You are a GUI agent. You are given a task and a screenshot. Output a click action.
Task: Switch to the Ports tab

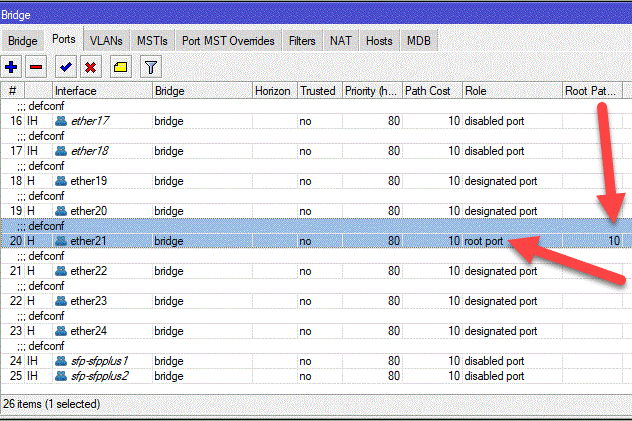[64, 39]
